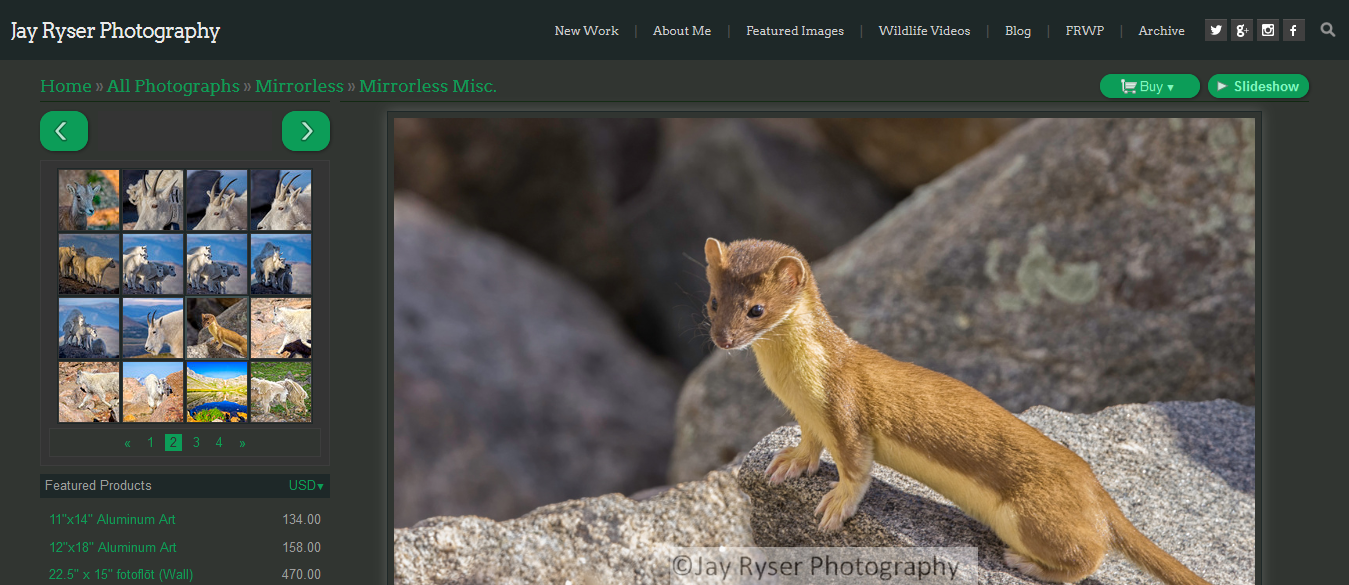Expand the Buy dropdown menu

tap(1149, 87)
